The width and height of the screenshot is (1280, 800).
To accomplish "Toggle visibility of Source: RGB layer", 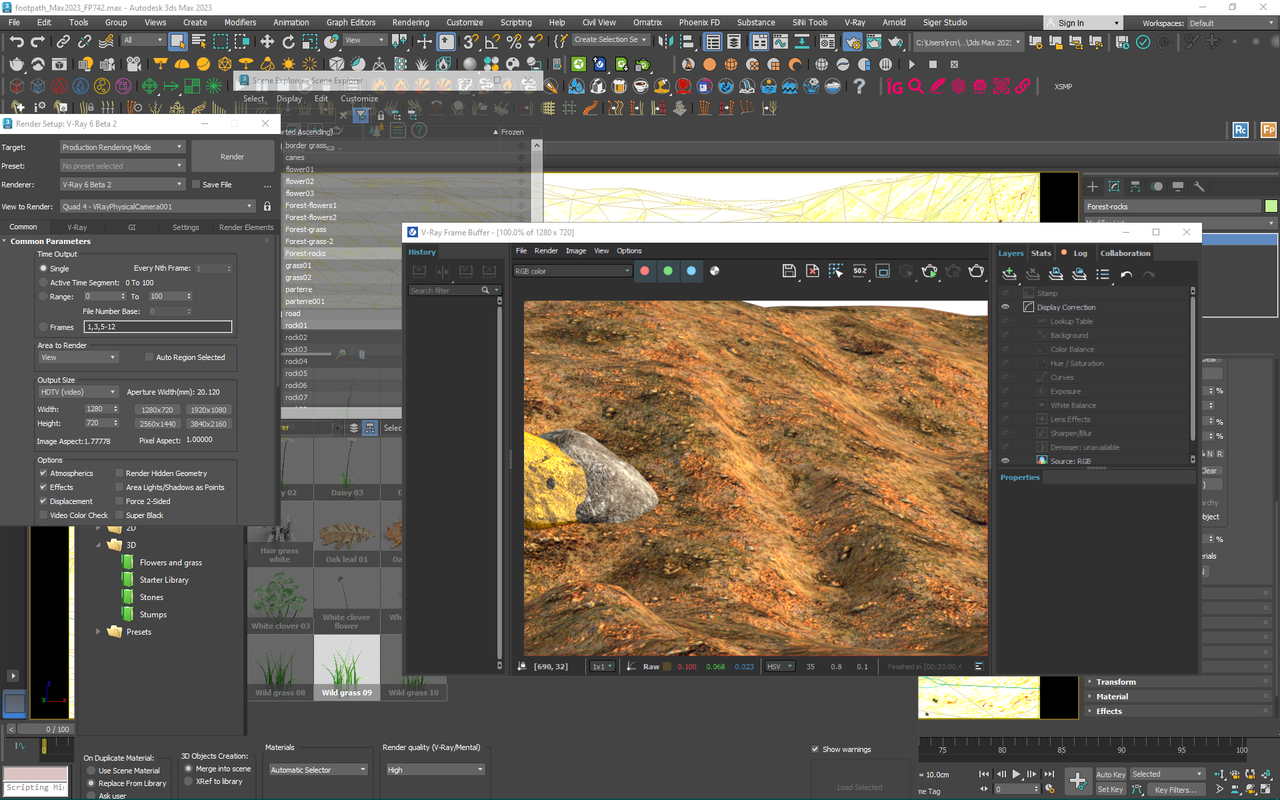I will [x=1005, y=461].
